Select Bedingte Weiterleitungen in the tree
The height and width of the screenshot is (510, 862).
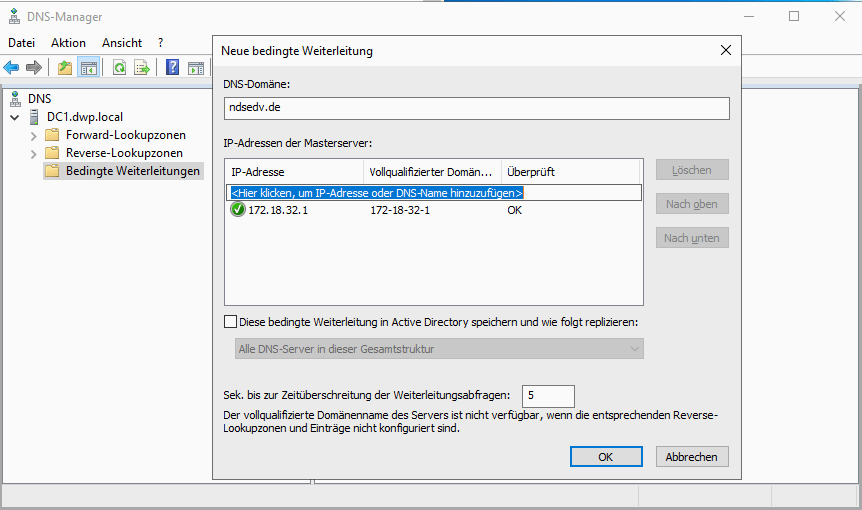pyautogui.click(x=132, y=171)
